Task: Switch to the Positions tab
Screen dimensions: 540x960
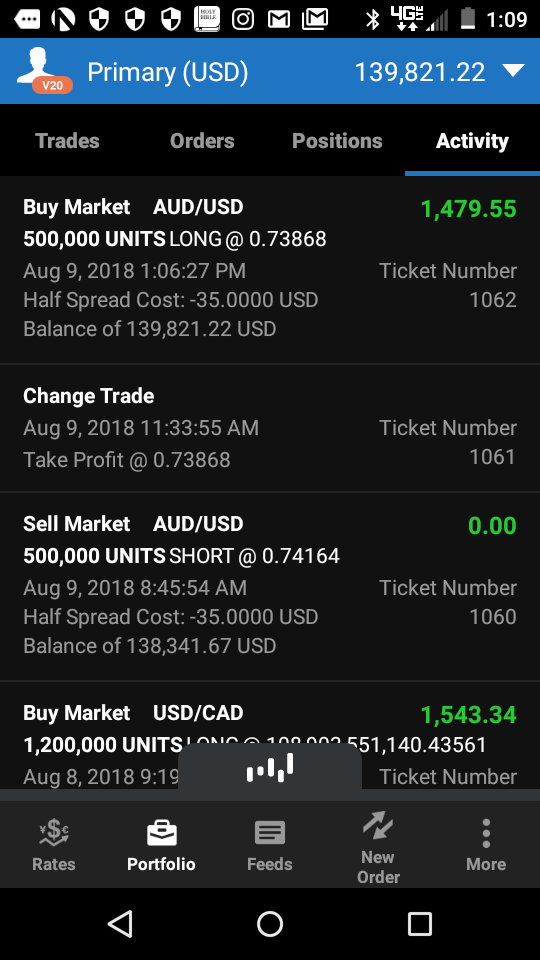Action: pyautogui.click(x=337, y=141)
